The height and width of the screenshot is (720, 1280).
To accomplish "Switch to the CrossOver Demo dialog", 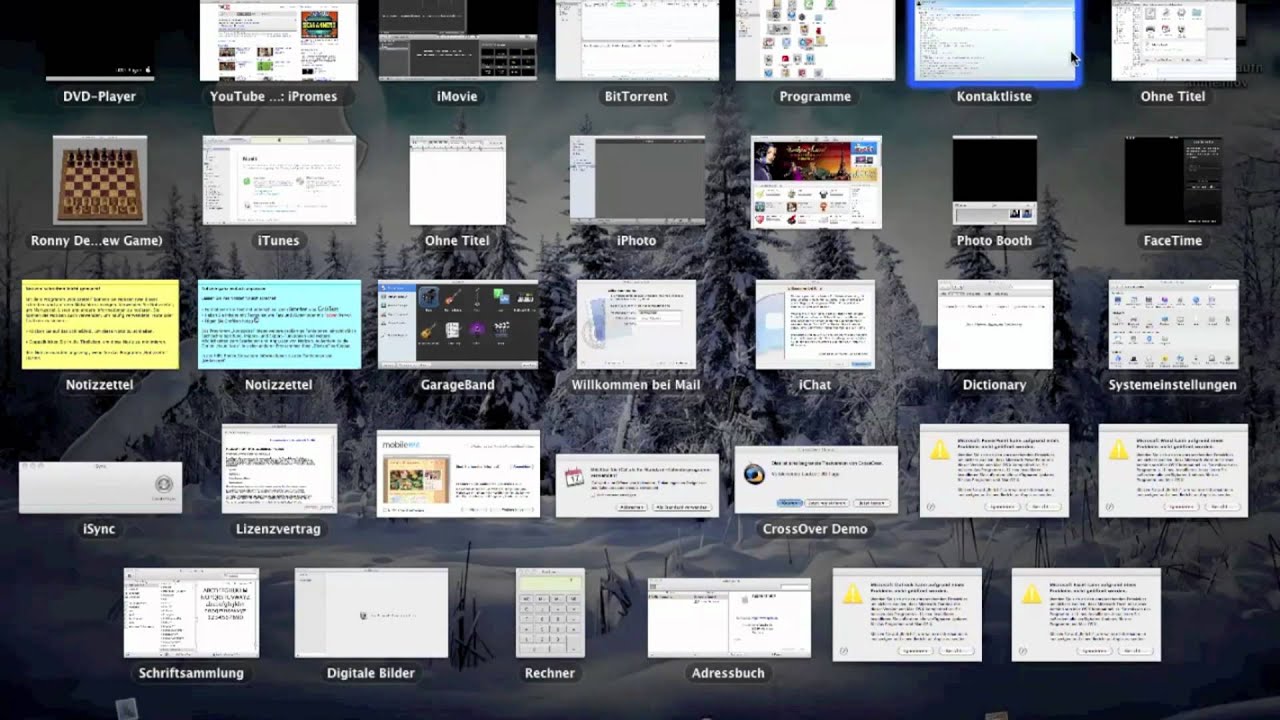I will (816, 480).
